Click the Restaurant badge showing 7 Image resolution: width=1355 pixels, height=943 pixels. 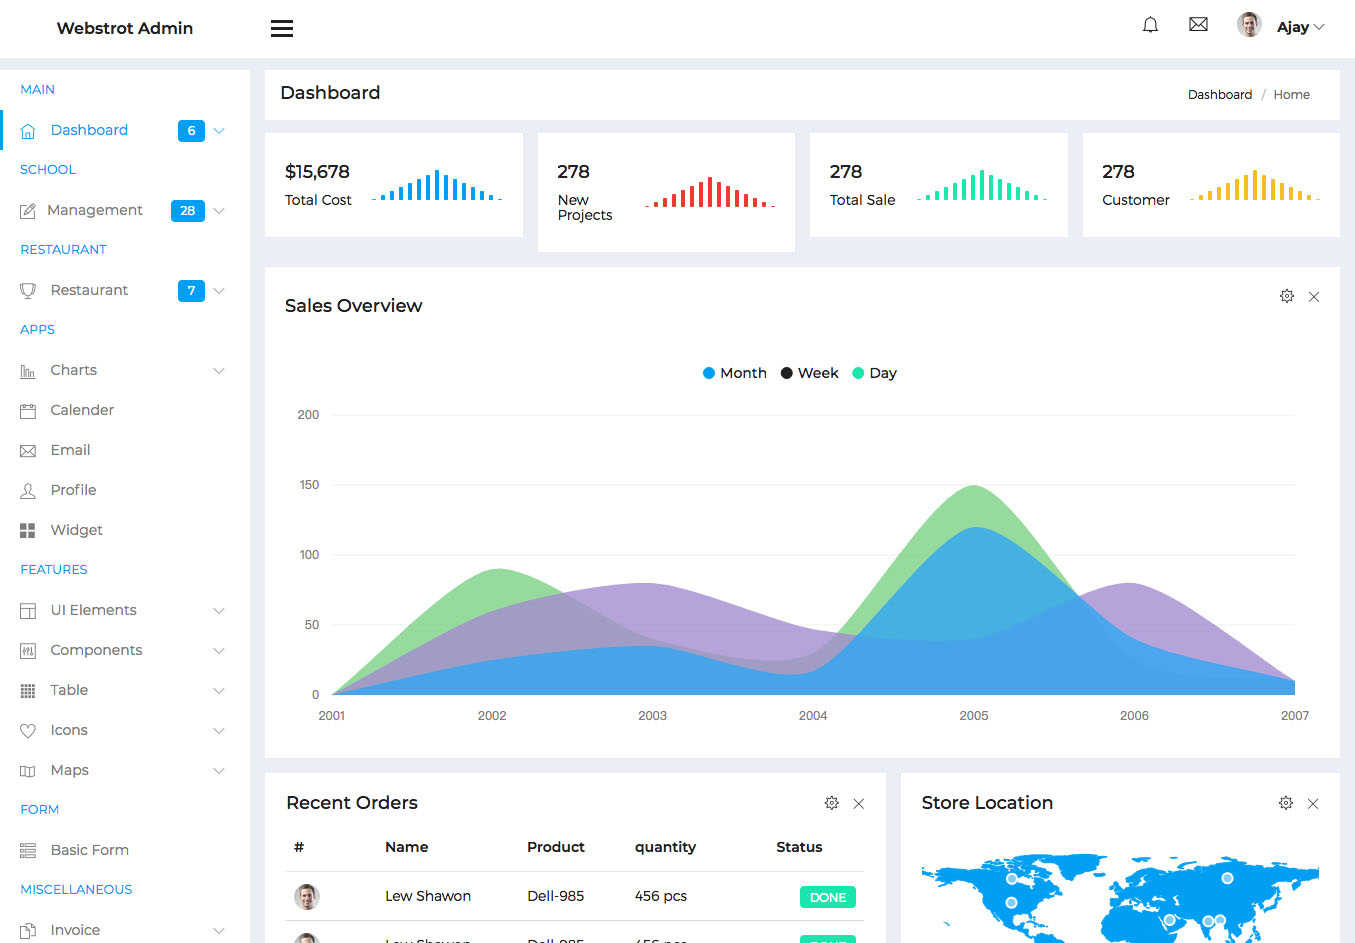[191, 291]
